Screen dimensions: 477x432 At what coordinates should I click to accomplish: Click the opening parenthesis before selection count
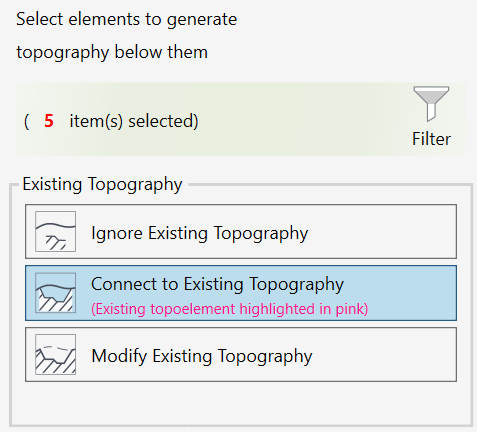[27, 121]
